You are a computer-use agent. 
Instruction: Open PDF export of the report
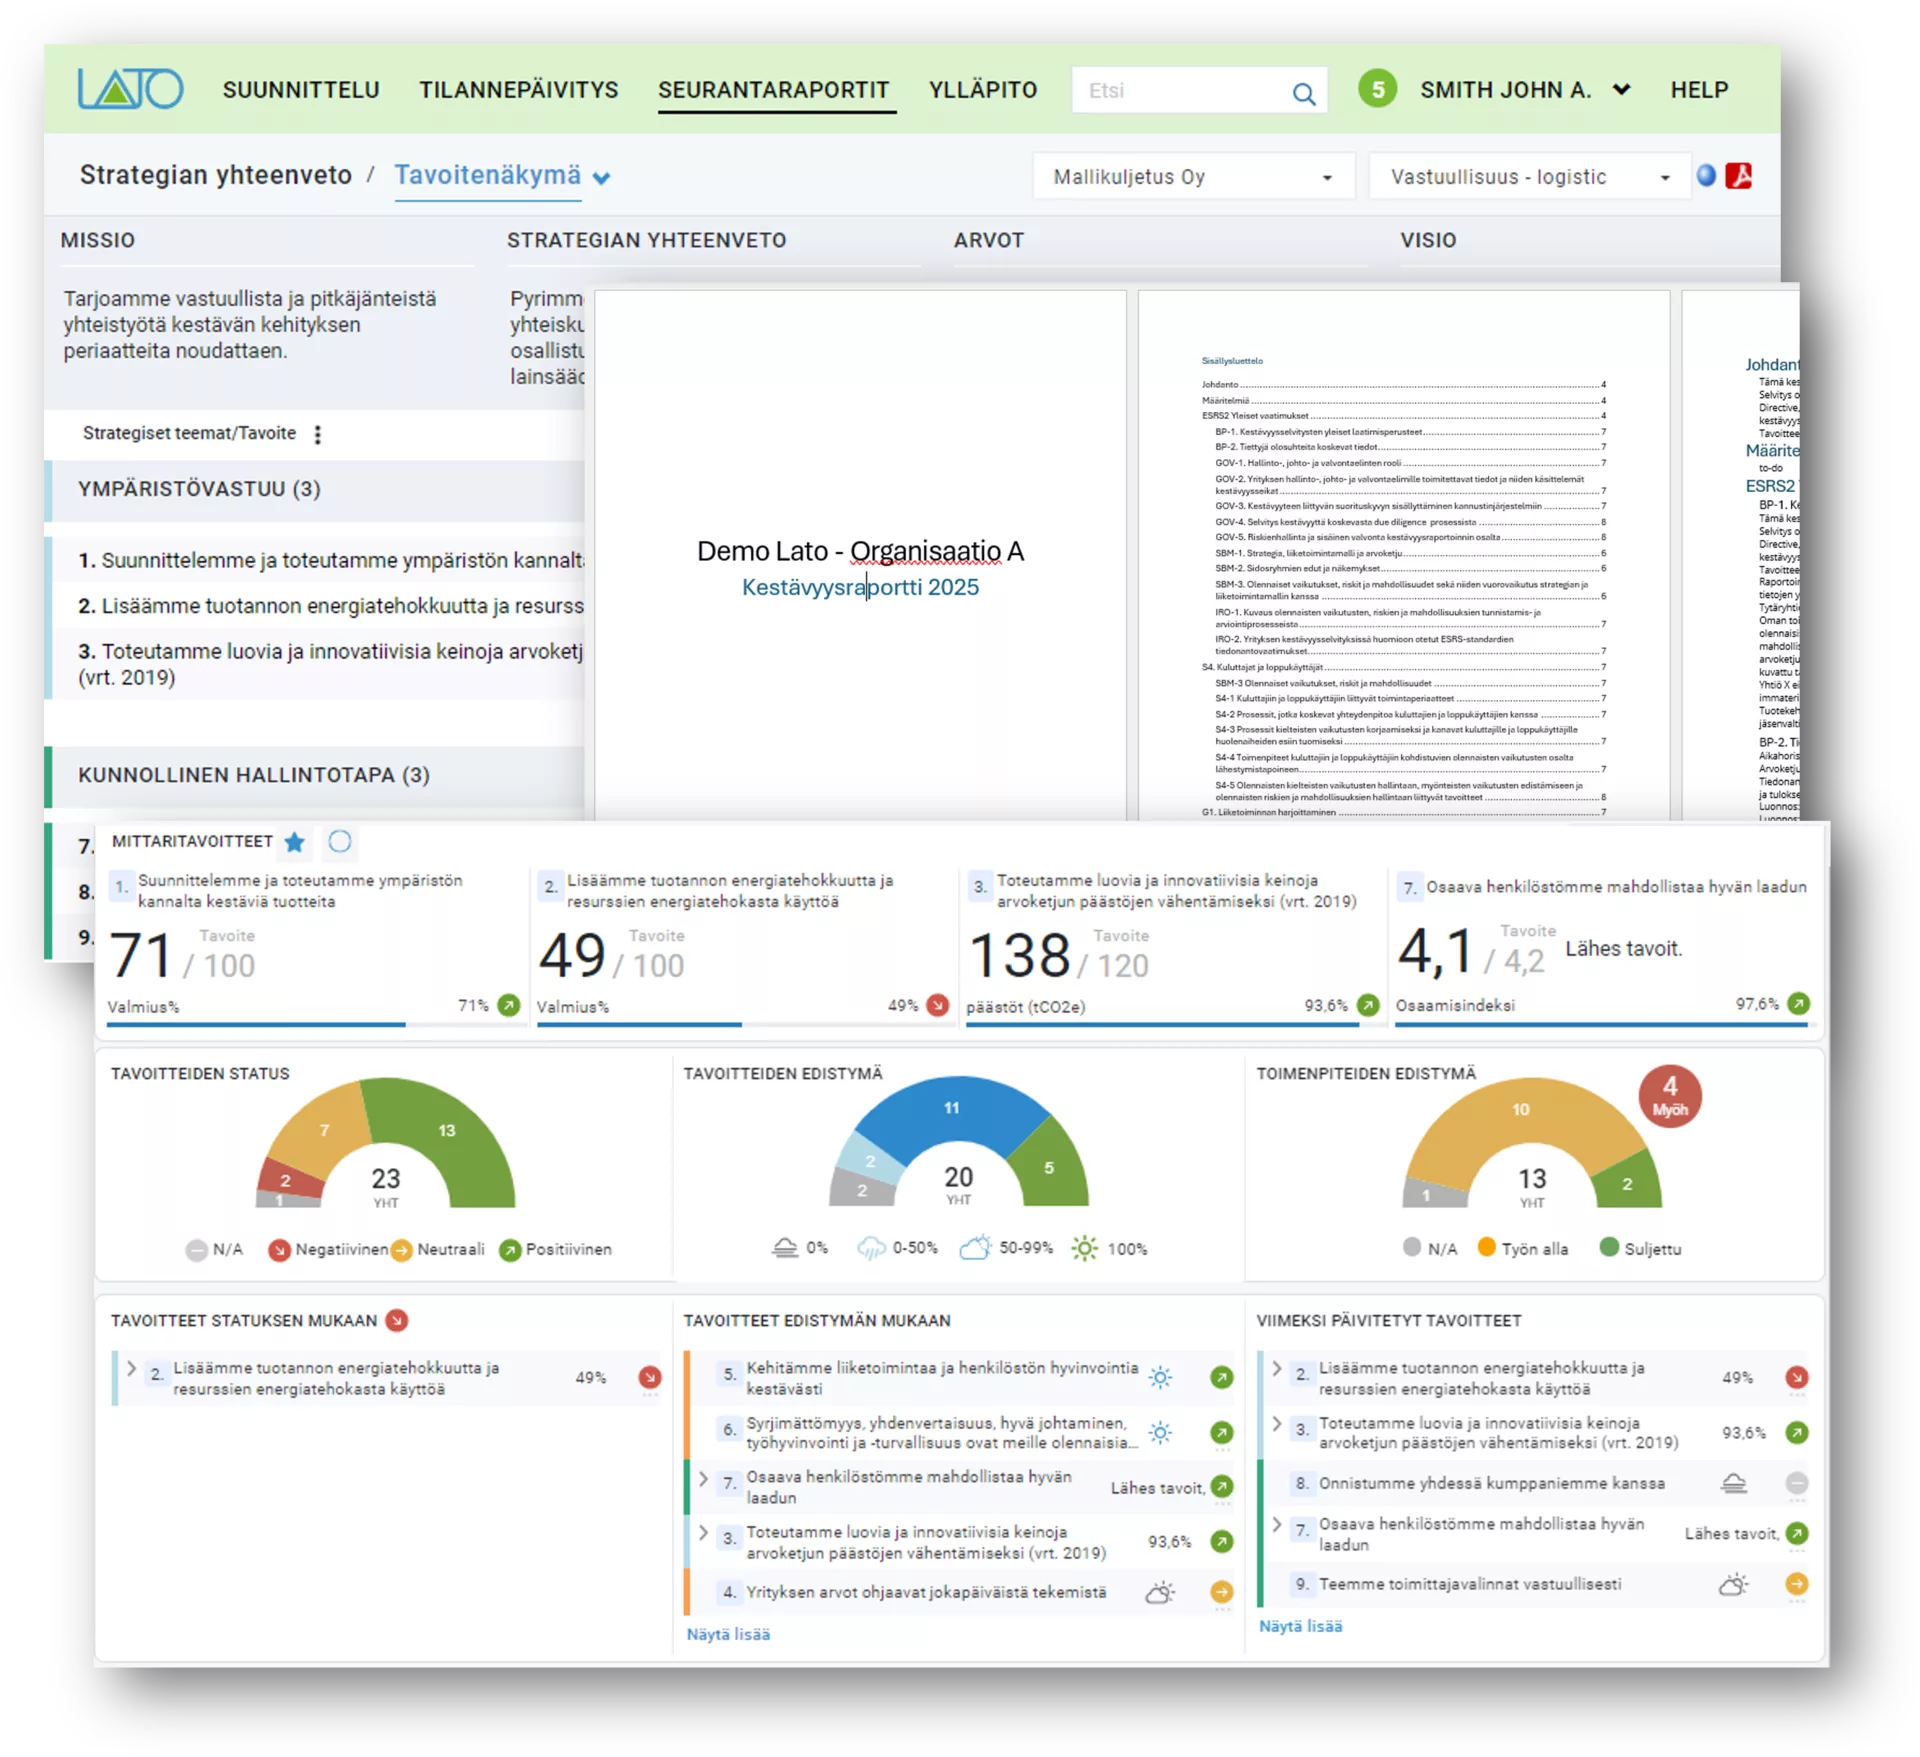pos(1740,176)
